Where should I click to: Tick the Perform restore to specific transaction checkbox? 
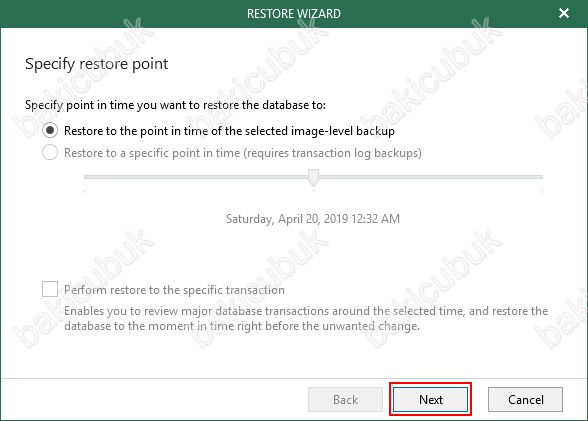[50, 289]
